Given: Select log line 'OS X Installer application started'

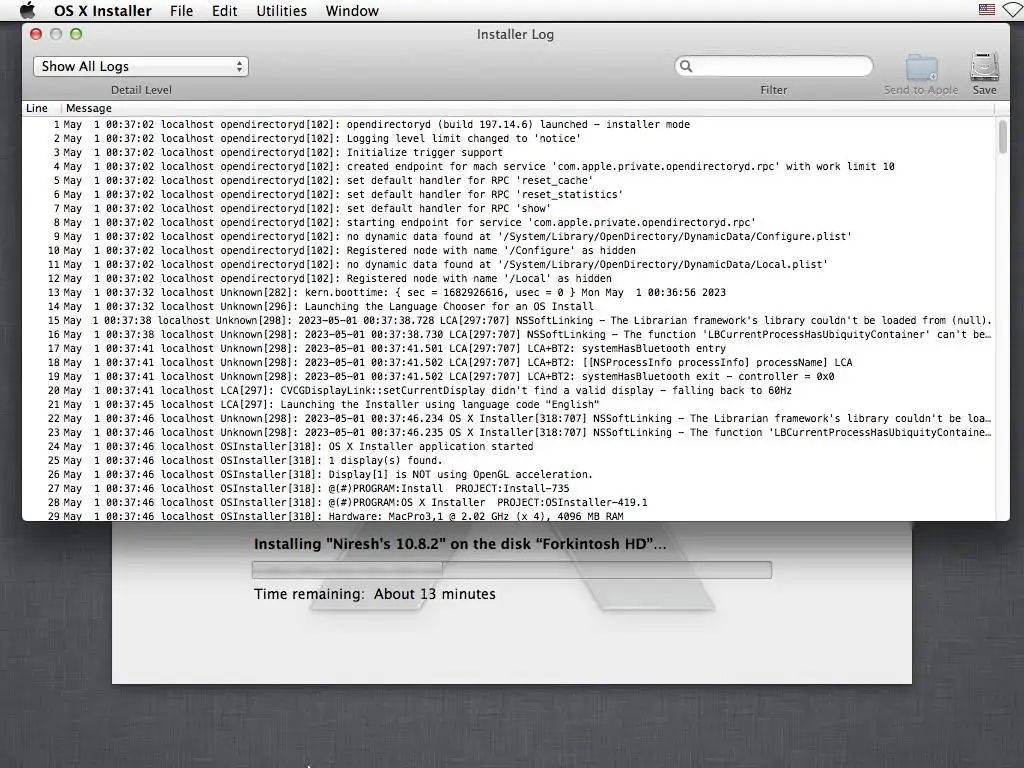Looking at the screenshot, I should [508, 447].
